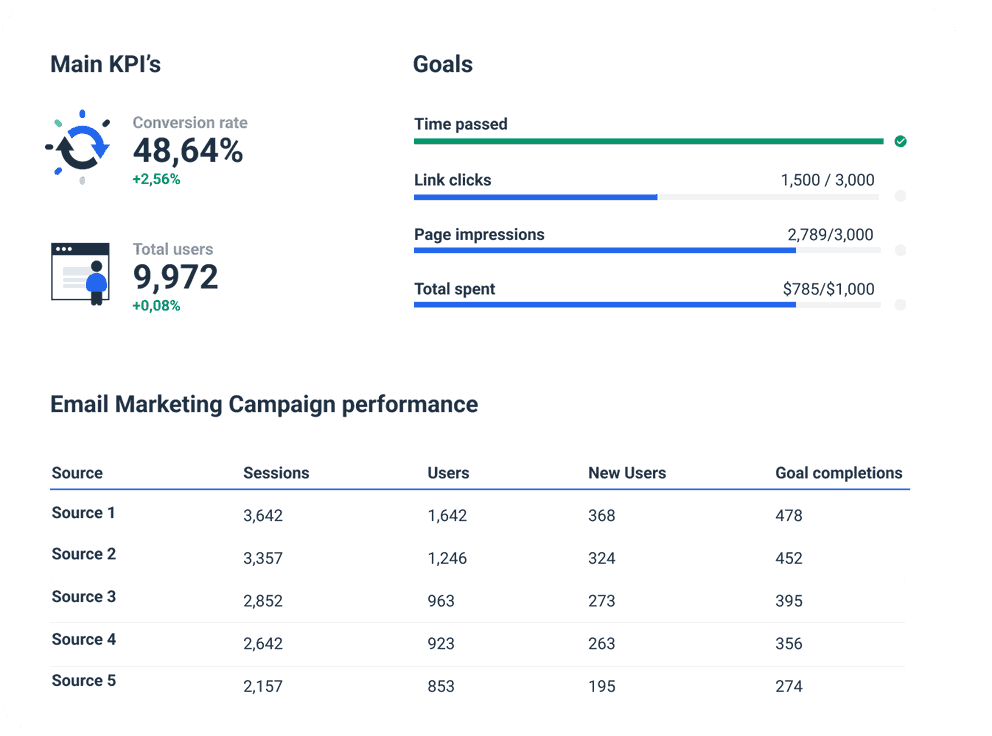Click Source 1 goal completions value 478
Image resolution: width=992 pixels, height=736 pixels.
[789, 516]
